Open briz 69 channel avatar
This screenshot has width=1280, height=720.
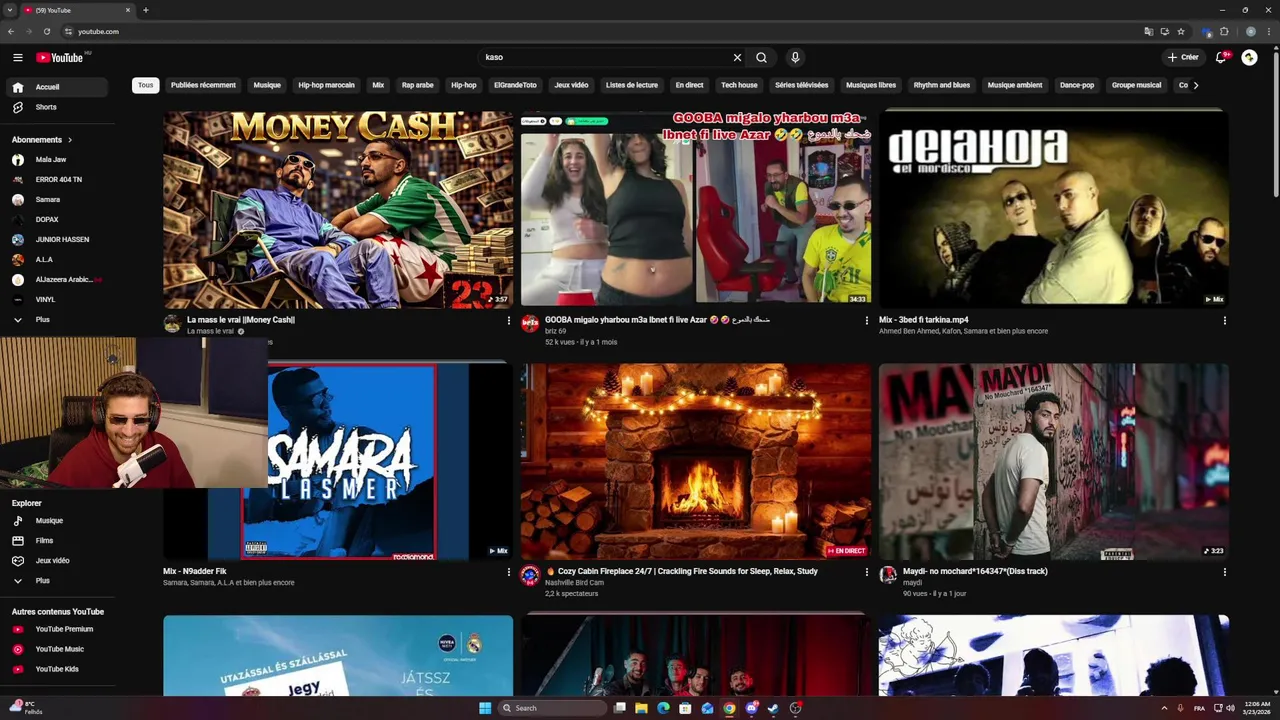tap(530, 324)
